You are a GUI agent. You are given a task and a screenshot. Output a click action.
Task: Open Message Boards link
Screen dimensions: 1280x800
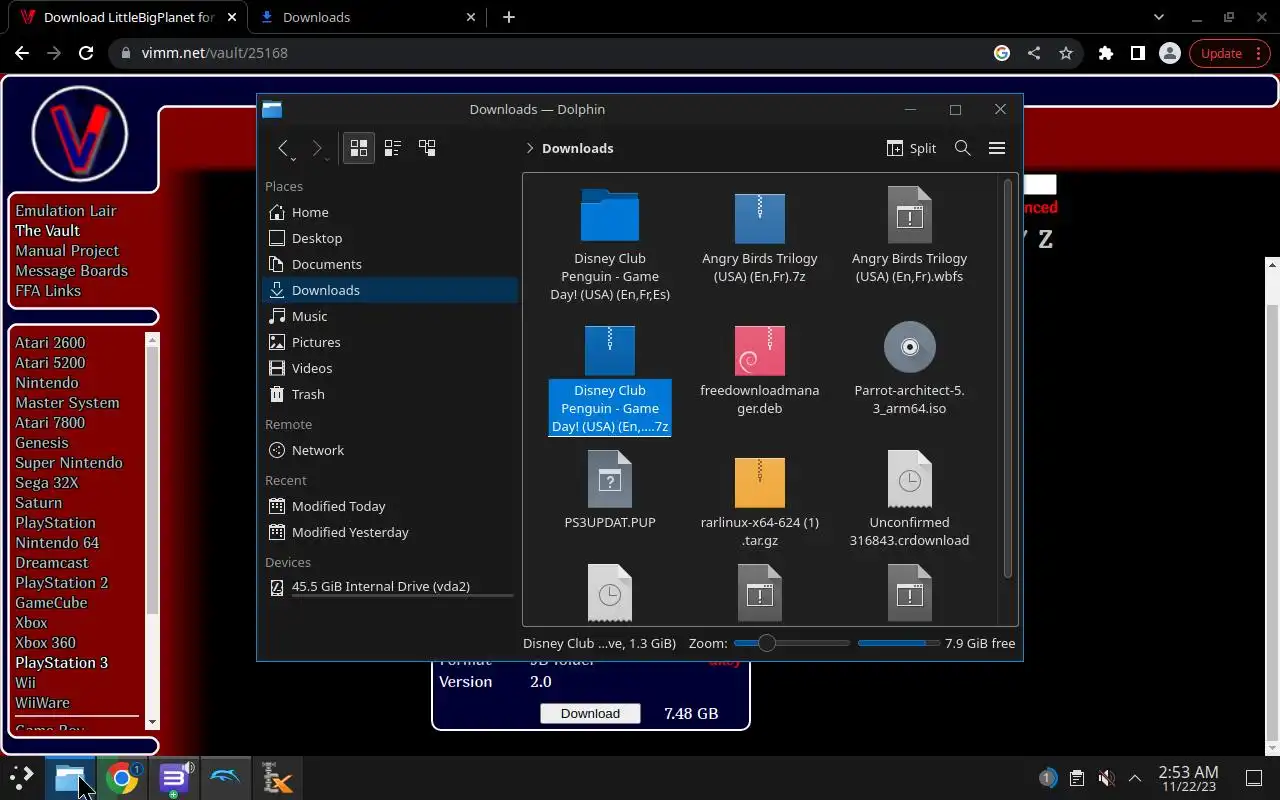[x=71, y=270]
